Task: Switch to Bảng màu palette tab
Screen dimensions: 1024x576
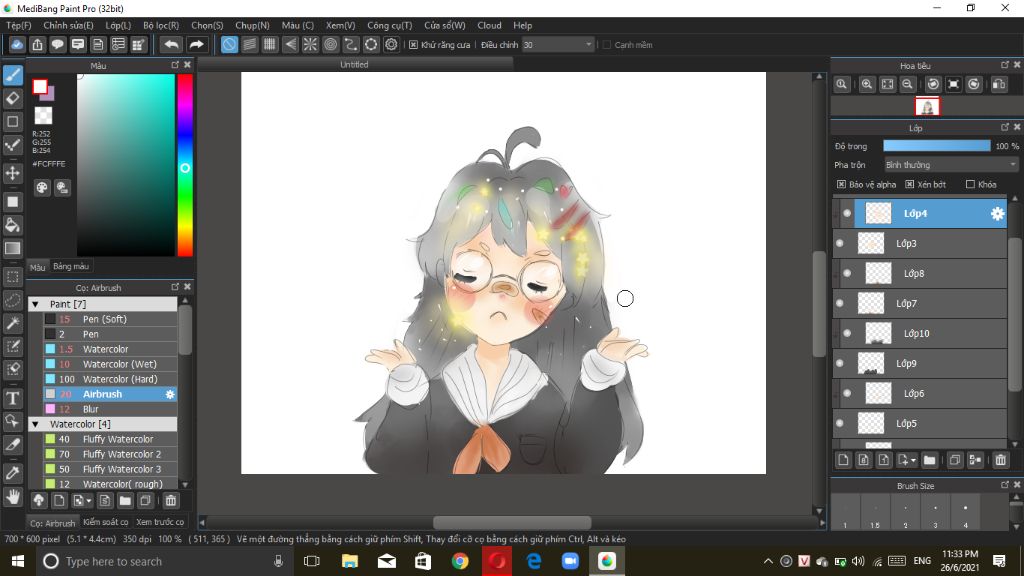Action: coord(71,266)
